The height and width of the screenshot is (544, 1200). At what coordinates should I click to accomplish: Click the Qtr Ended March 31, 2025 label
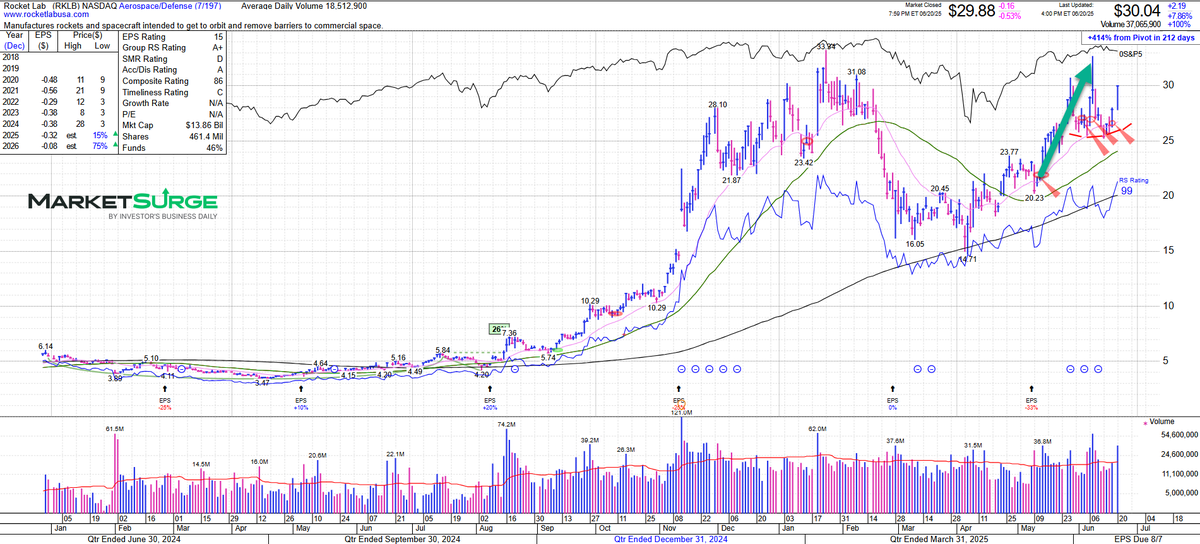point(939,537)
